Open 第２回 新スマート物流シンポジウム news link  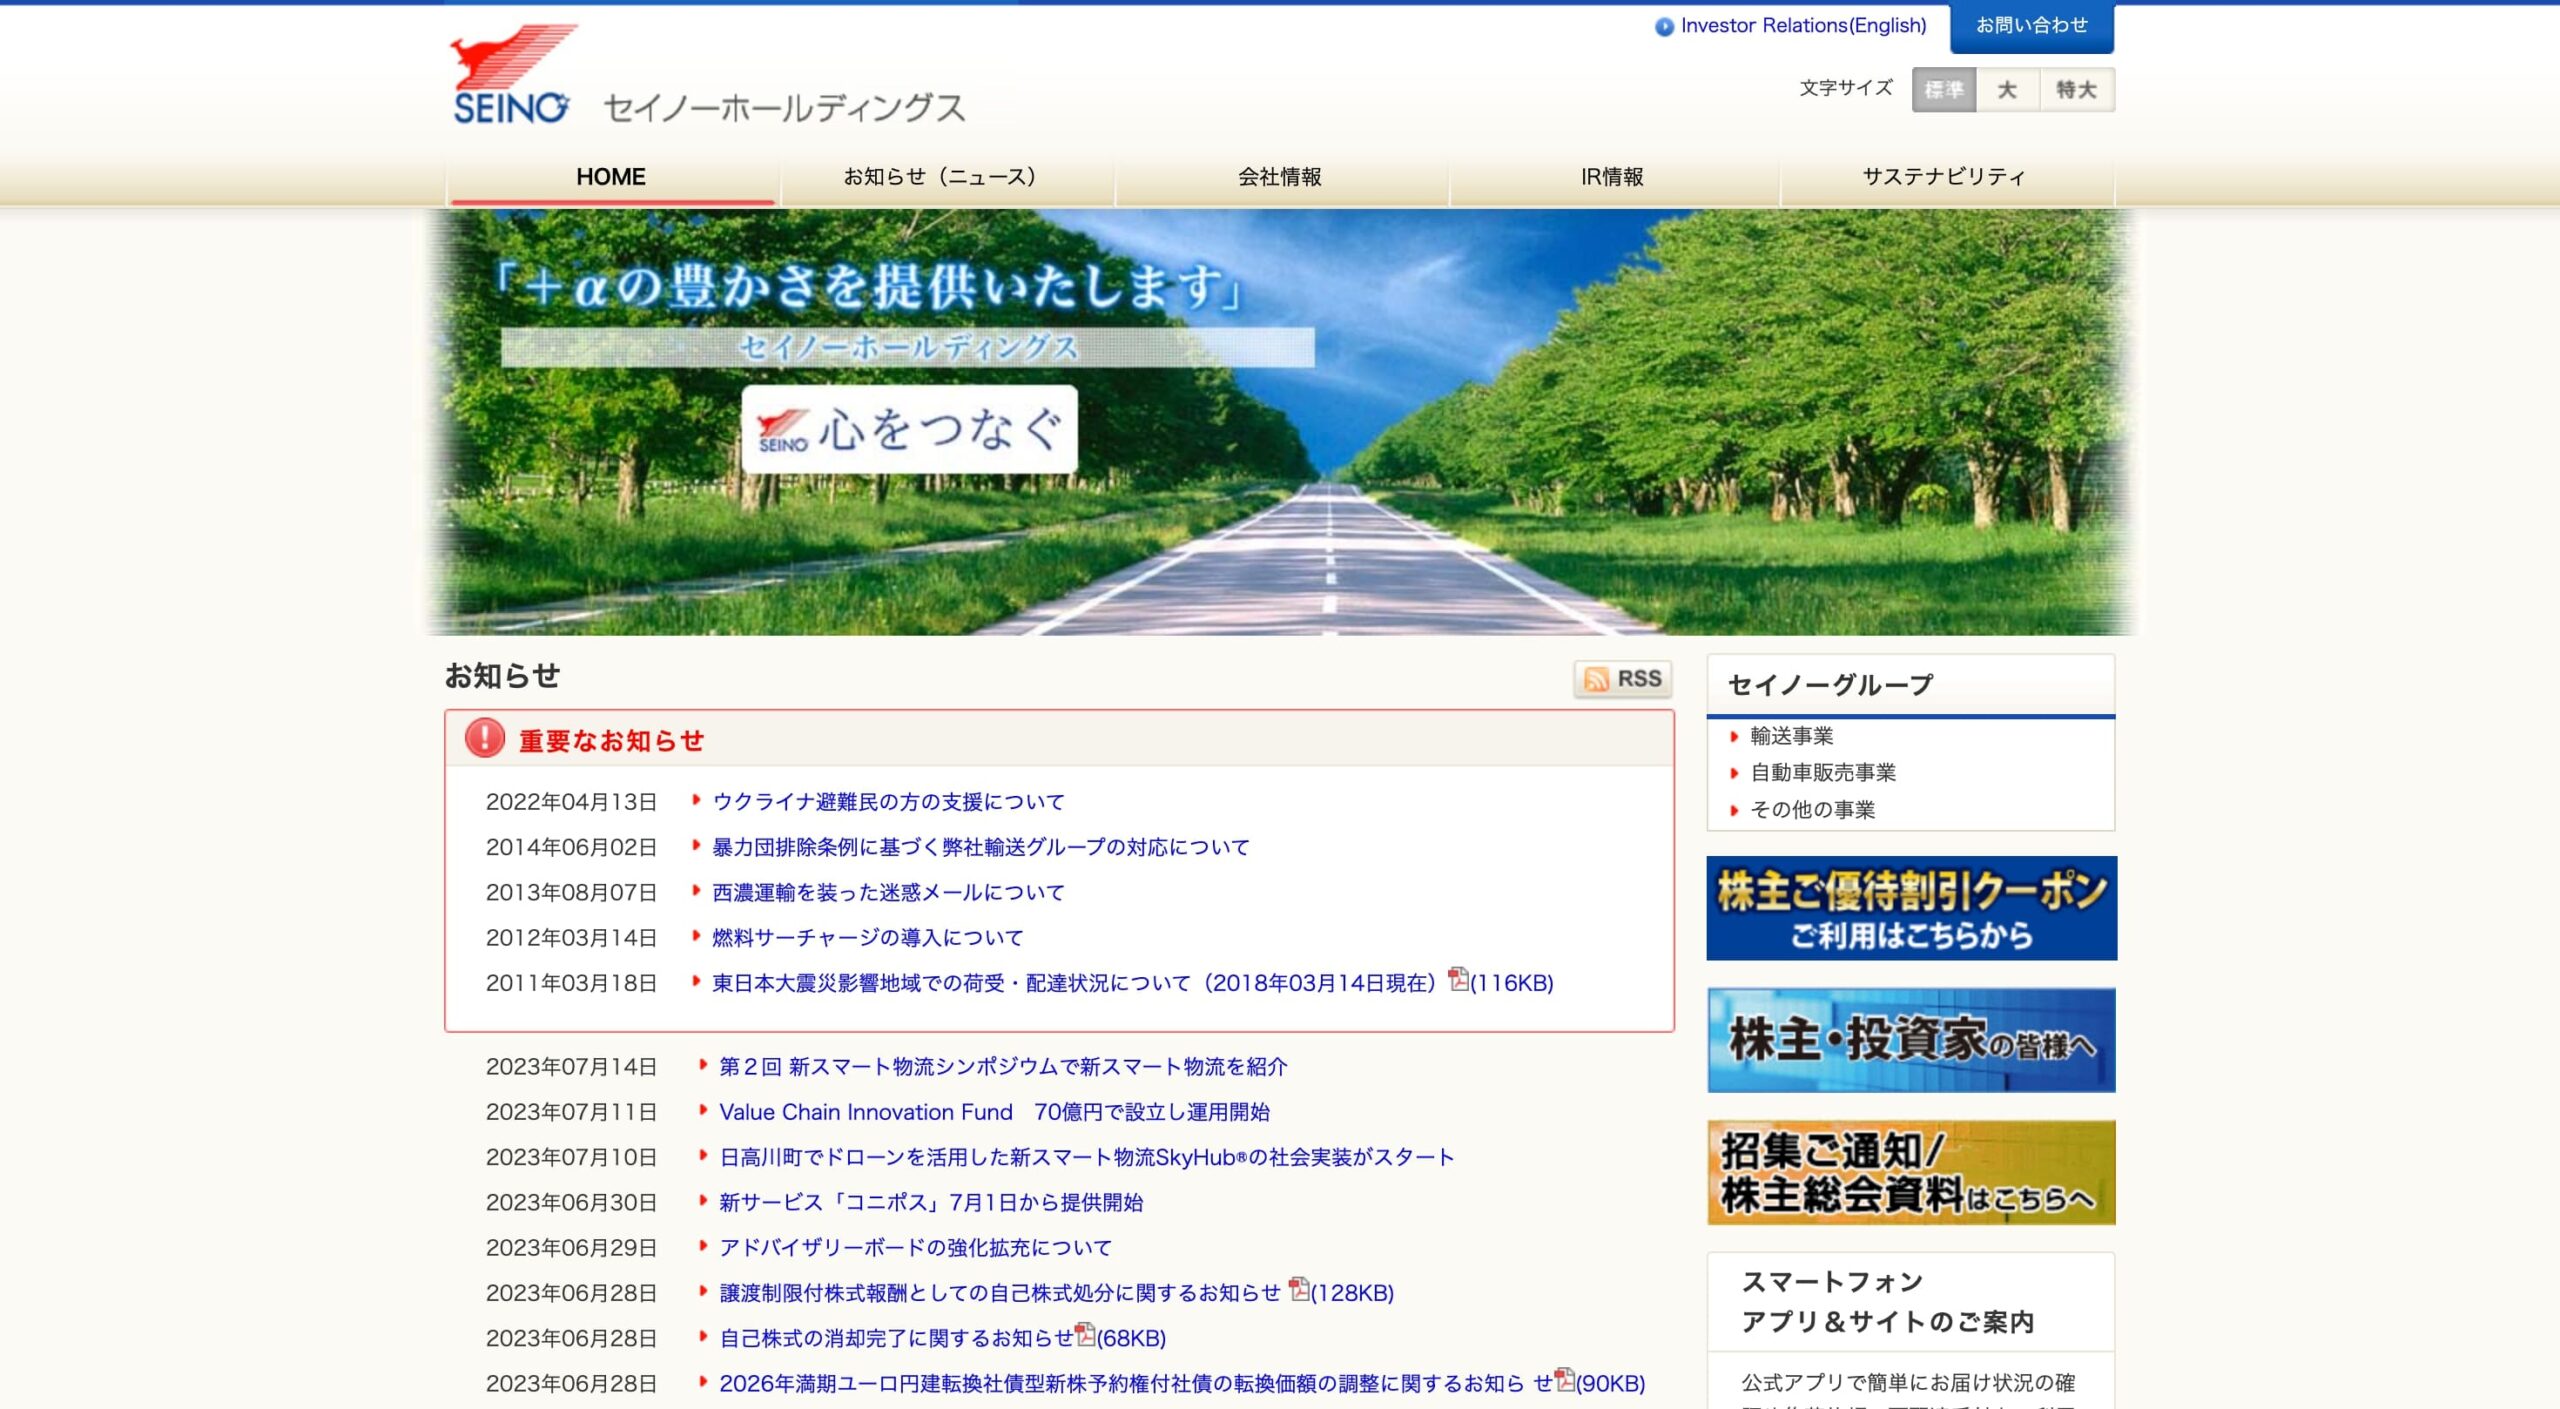tap(1003, 1067)
